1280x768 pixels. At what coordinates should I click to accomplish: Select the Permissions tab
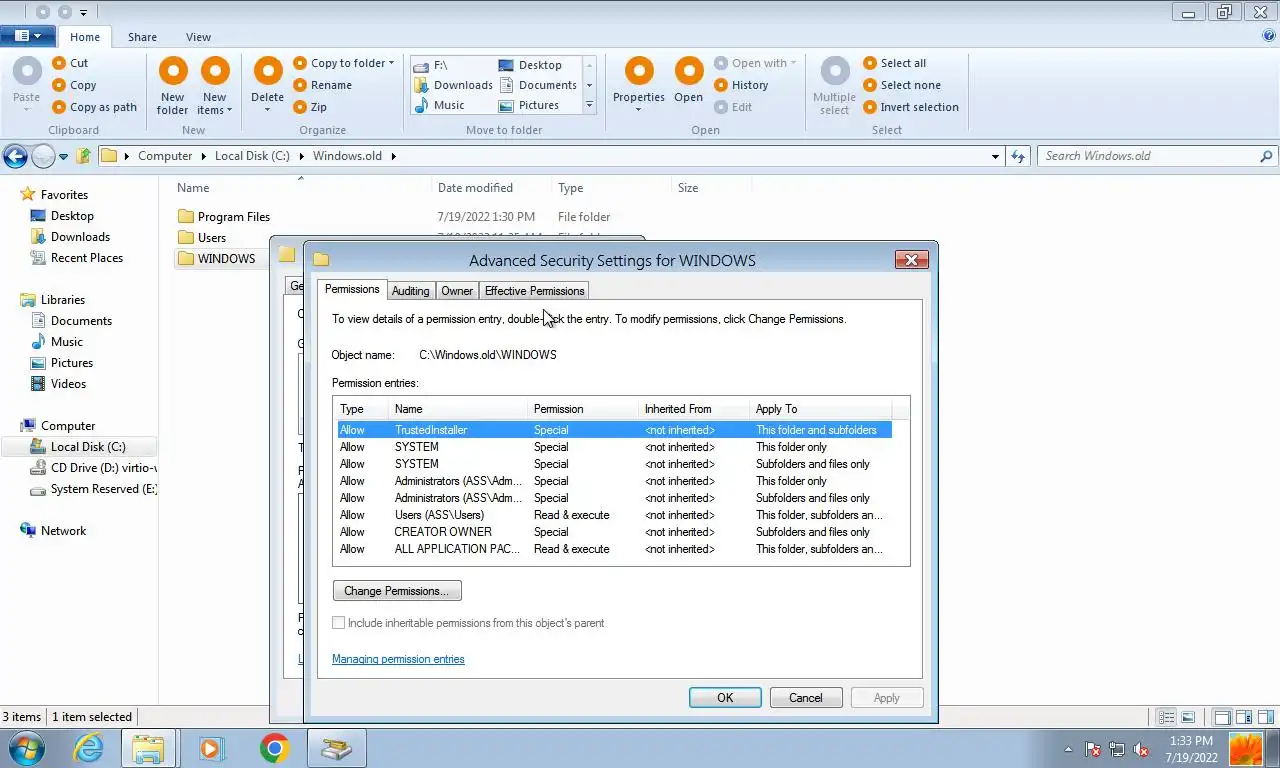click(x=352, y=289)
